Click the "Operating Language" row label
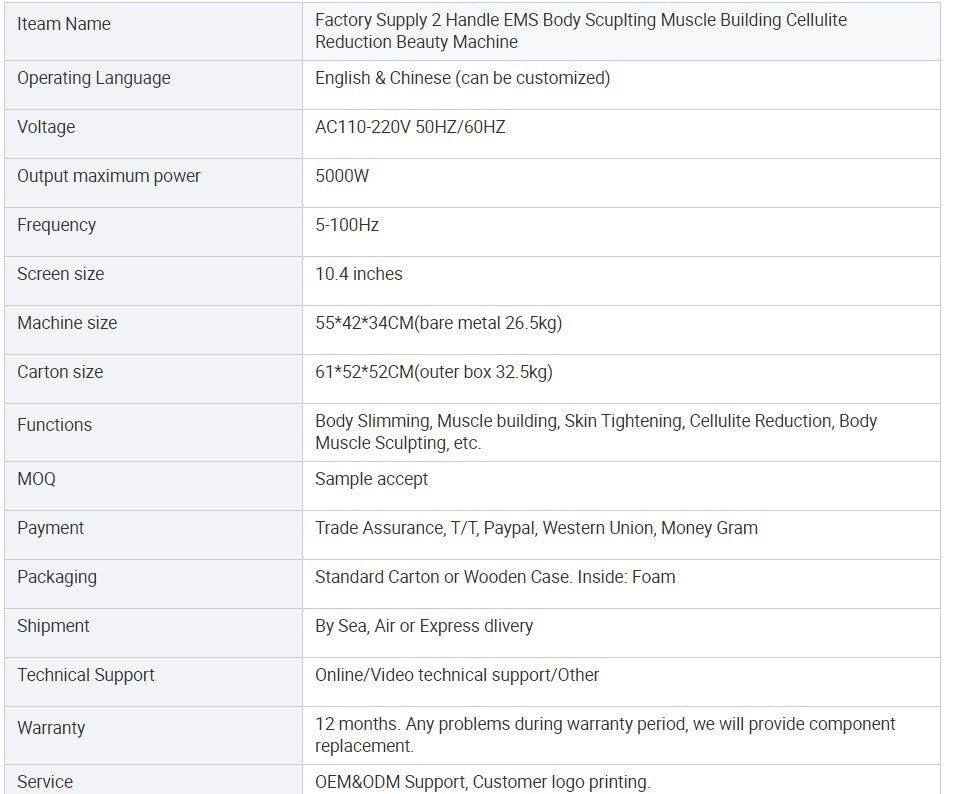971x794 pixels. 94,78
